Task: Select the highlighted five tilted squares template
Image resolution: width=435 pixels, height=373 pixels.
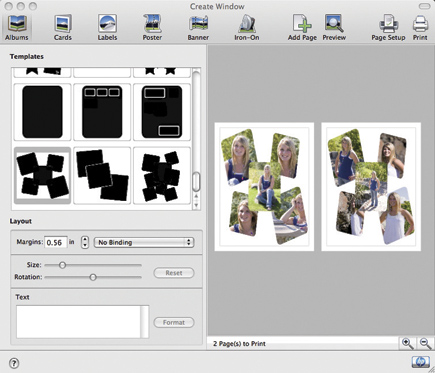Action: pyautogui.click(x=42, y=175)
